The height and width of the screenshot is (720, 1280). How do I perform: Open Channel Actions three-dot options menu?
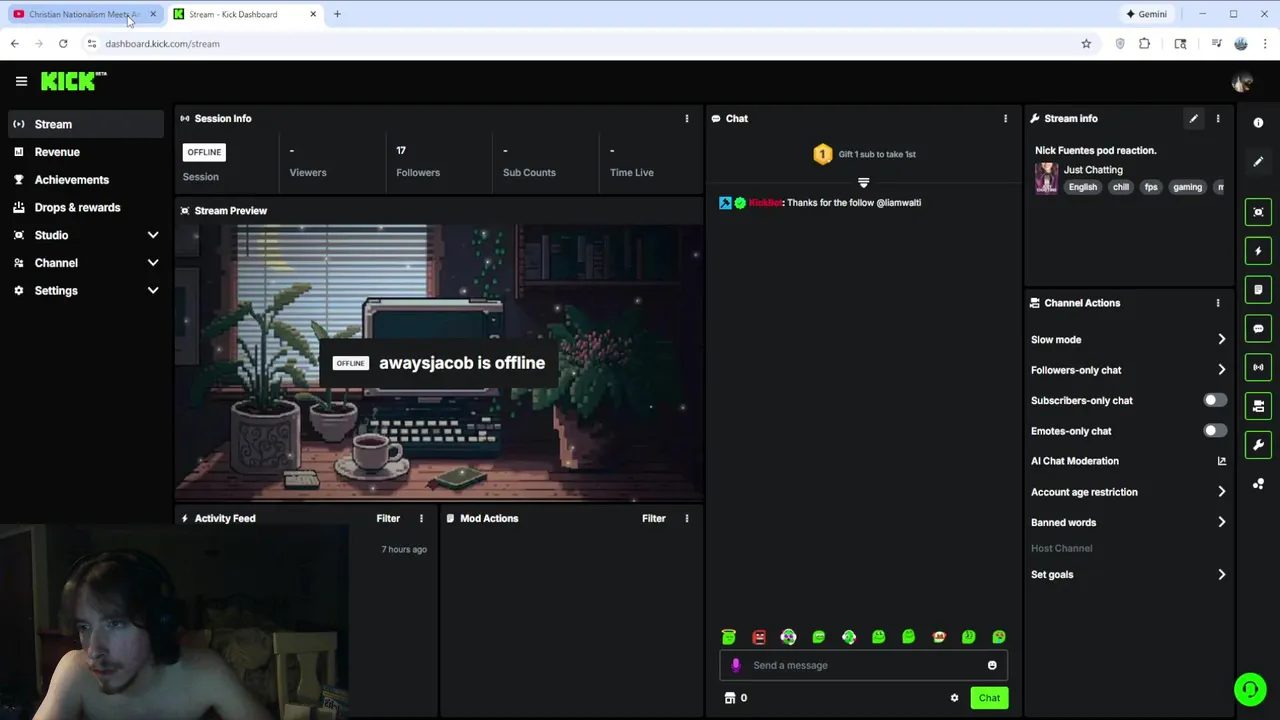tap(1217, 303)
